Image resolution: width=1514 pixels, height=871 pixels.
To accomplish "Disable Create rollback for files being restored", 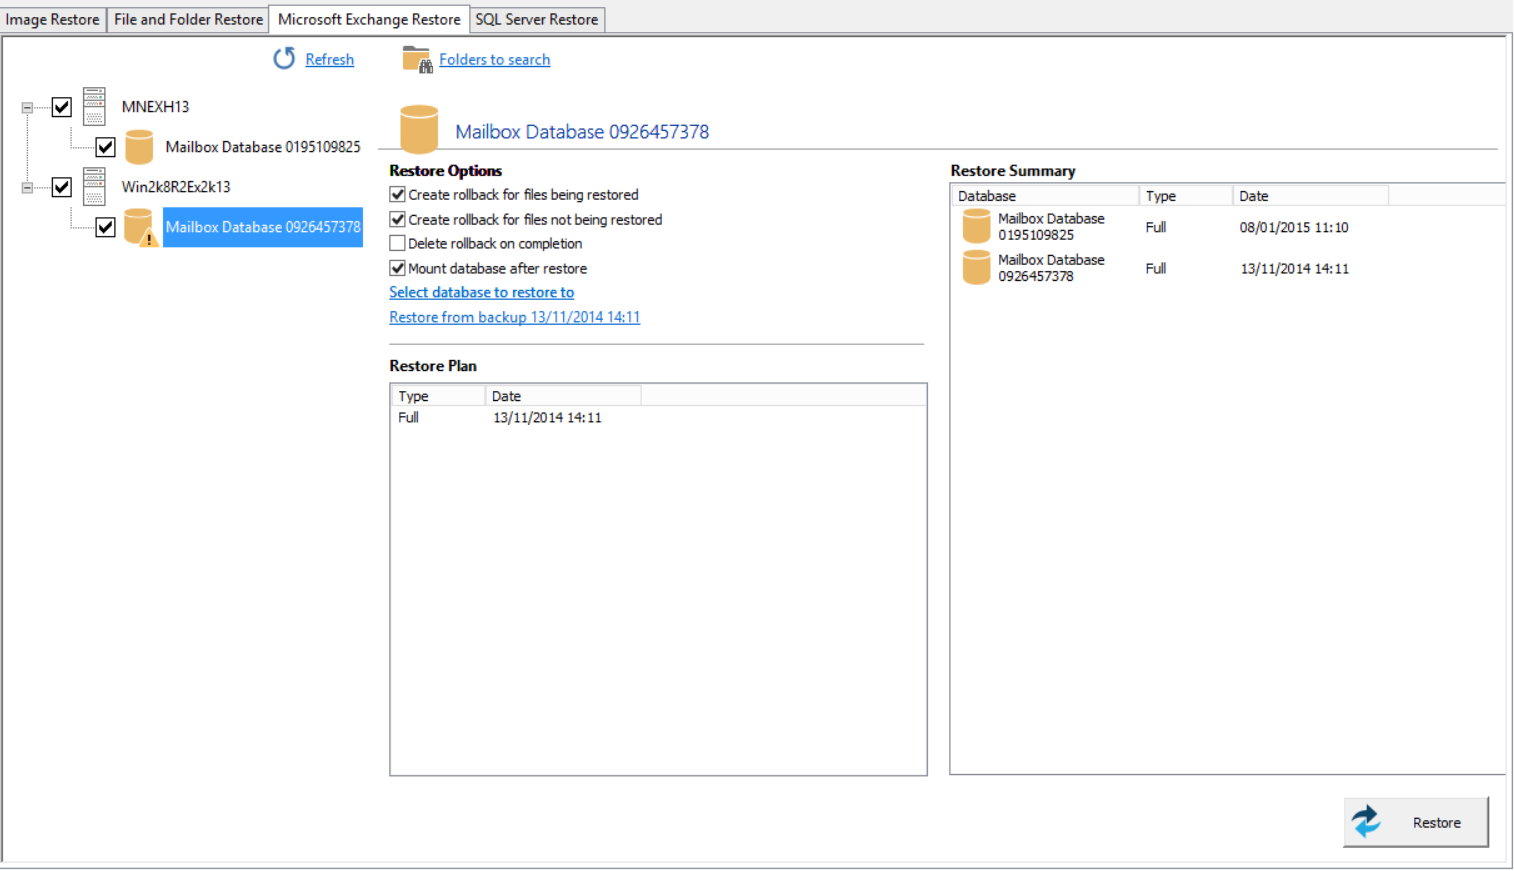I will pos(398,195).
